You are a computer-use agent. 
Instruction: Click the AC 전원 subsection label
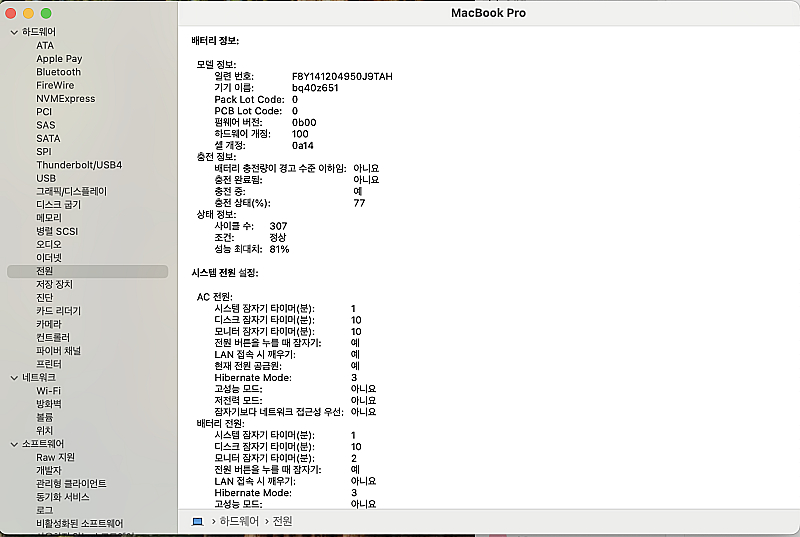click(x=215, y=297)
